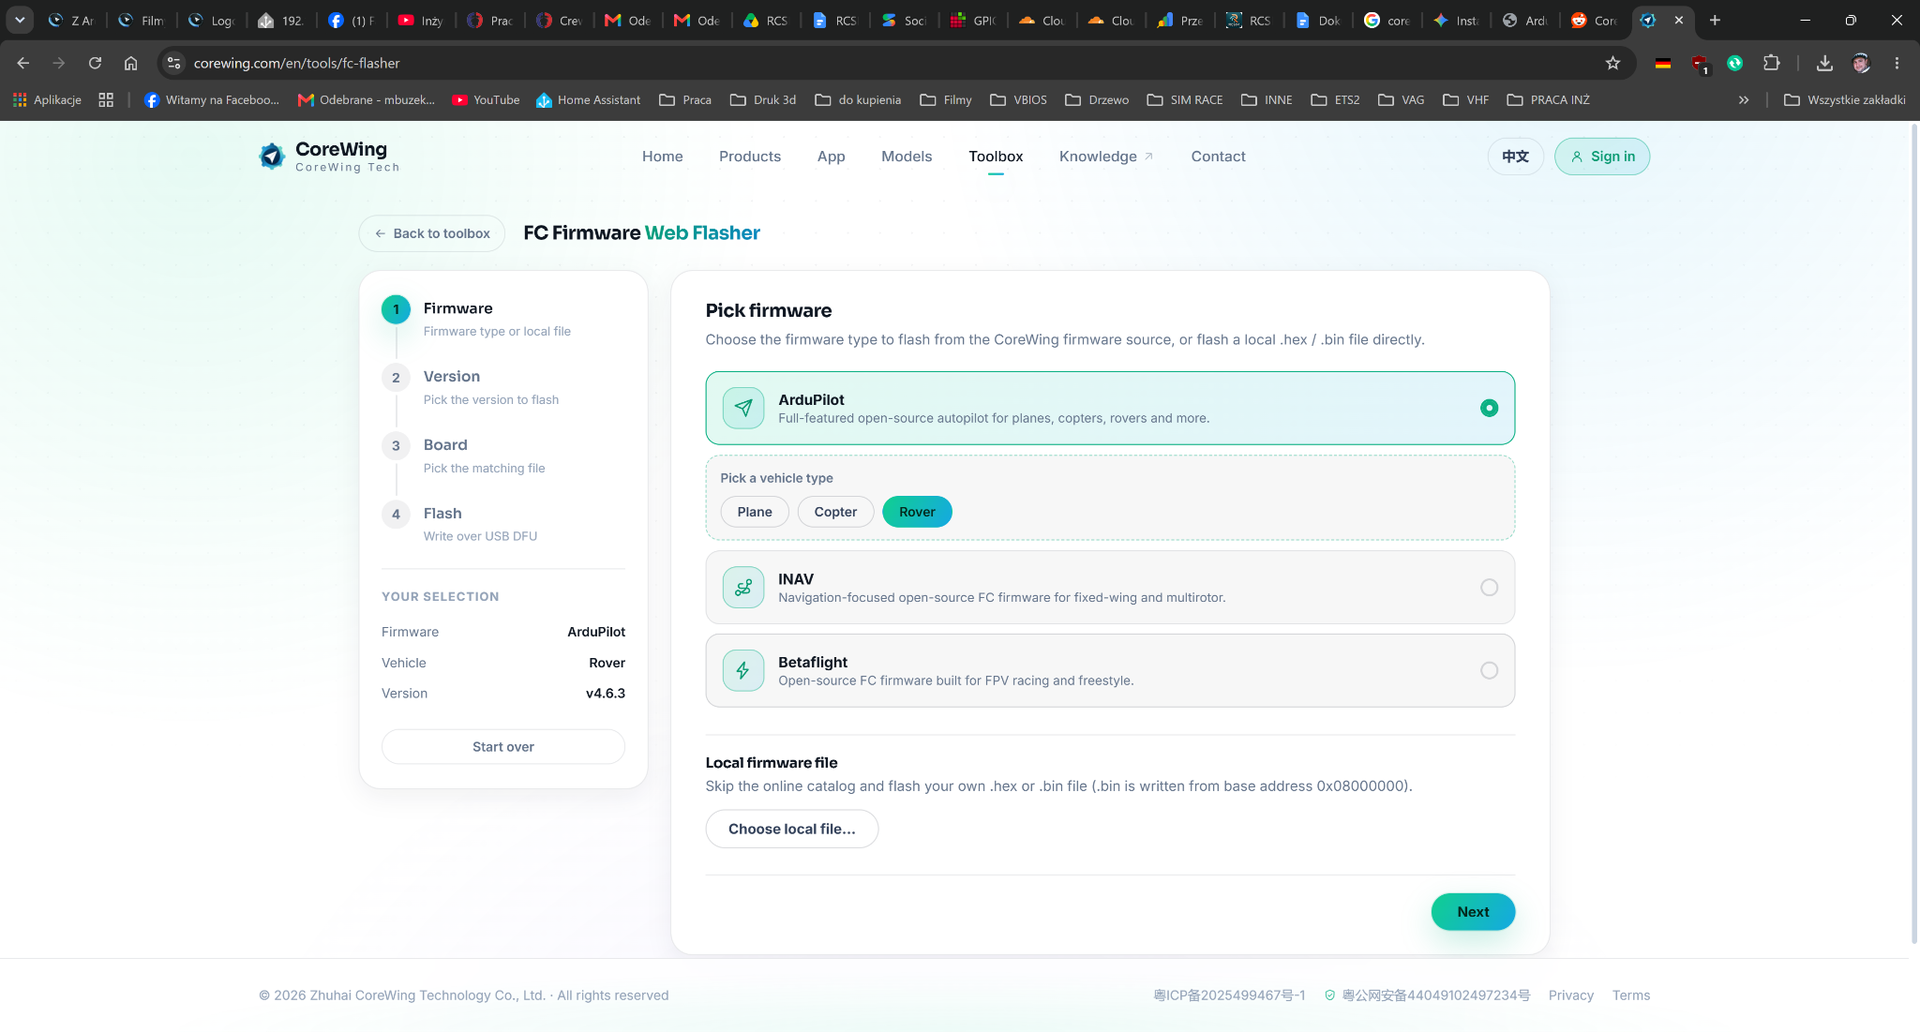Click the INAV firmware icon
Viewport: 1920px width, 1032px height.
click(743, 588)
